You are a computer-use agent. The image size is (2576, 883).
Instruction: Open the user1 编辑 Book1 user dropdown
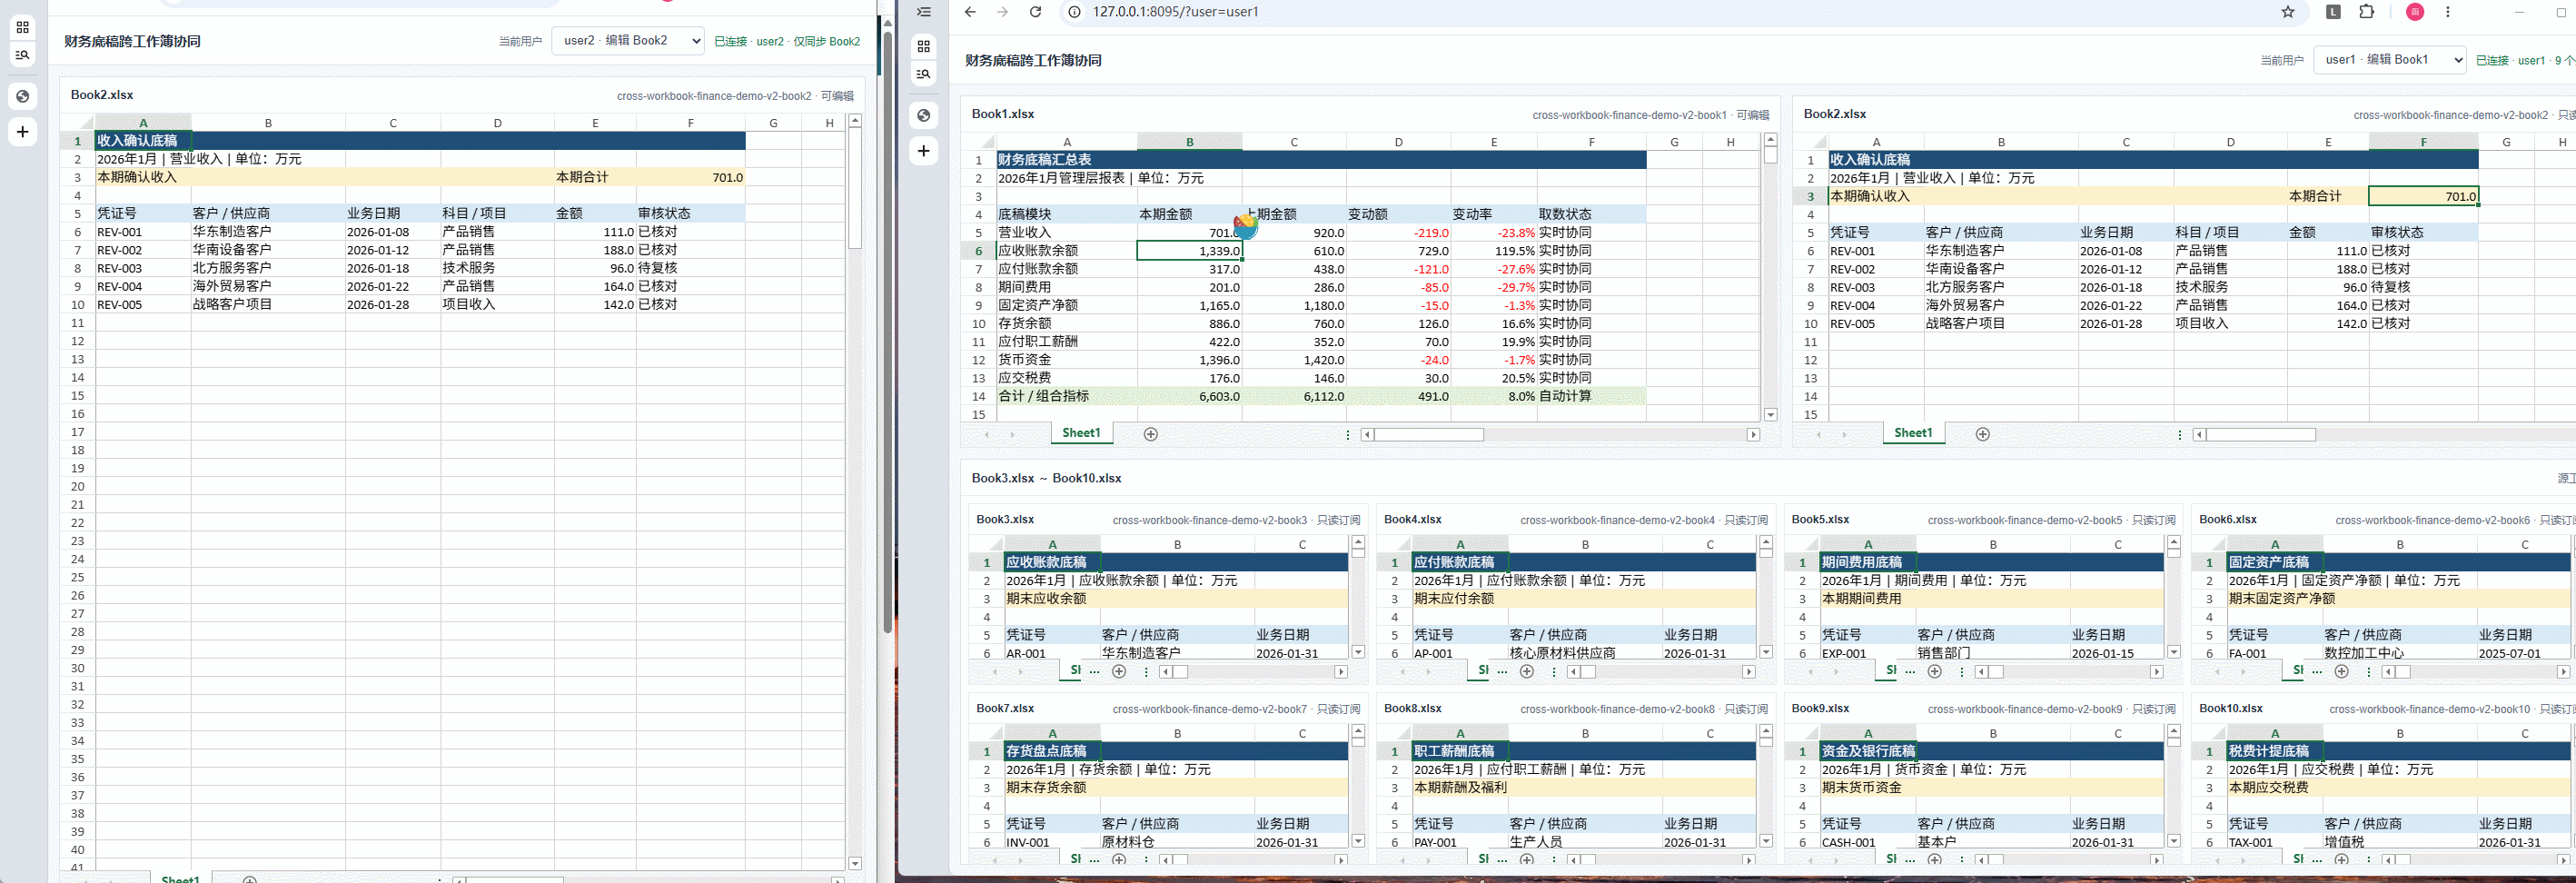[2389, 60]
